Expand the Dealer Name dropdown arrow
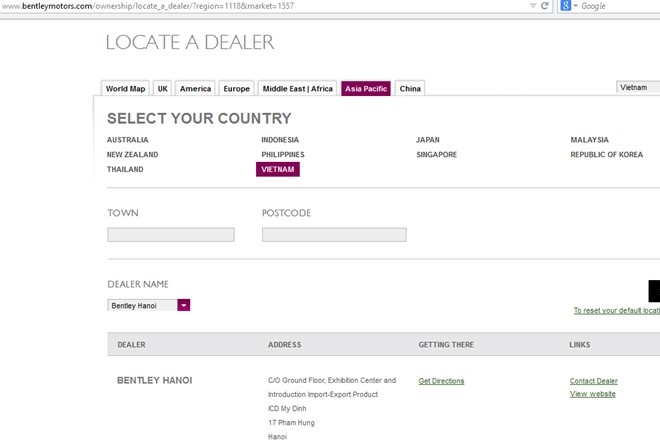Screen dimensions: 660x444 coord(183,305)
